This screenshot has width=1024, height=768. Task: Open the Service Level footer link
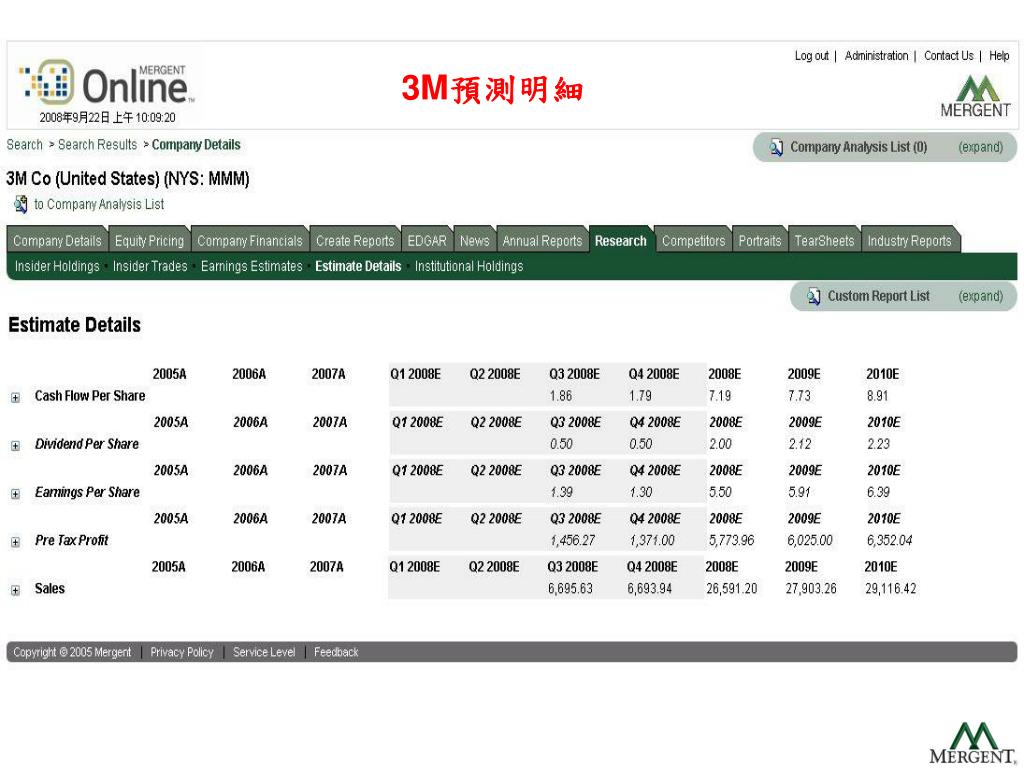(x=264, y=652)
